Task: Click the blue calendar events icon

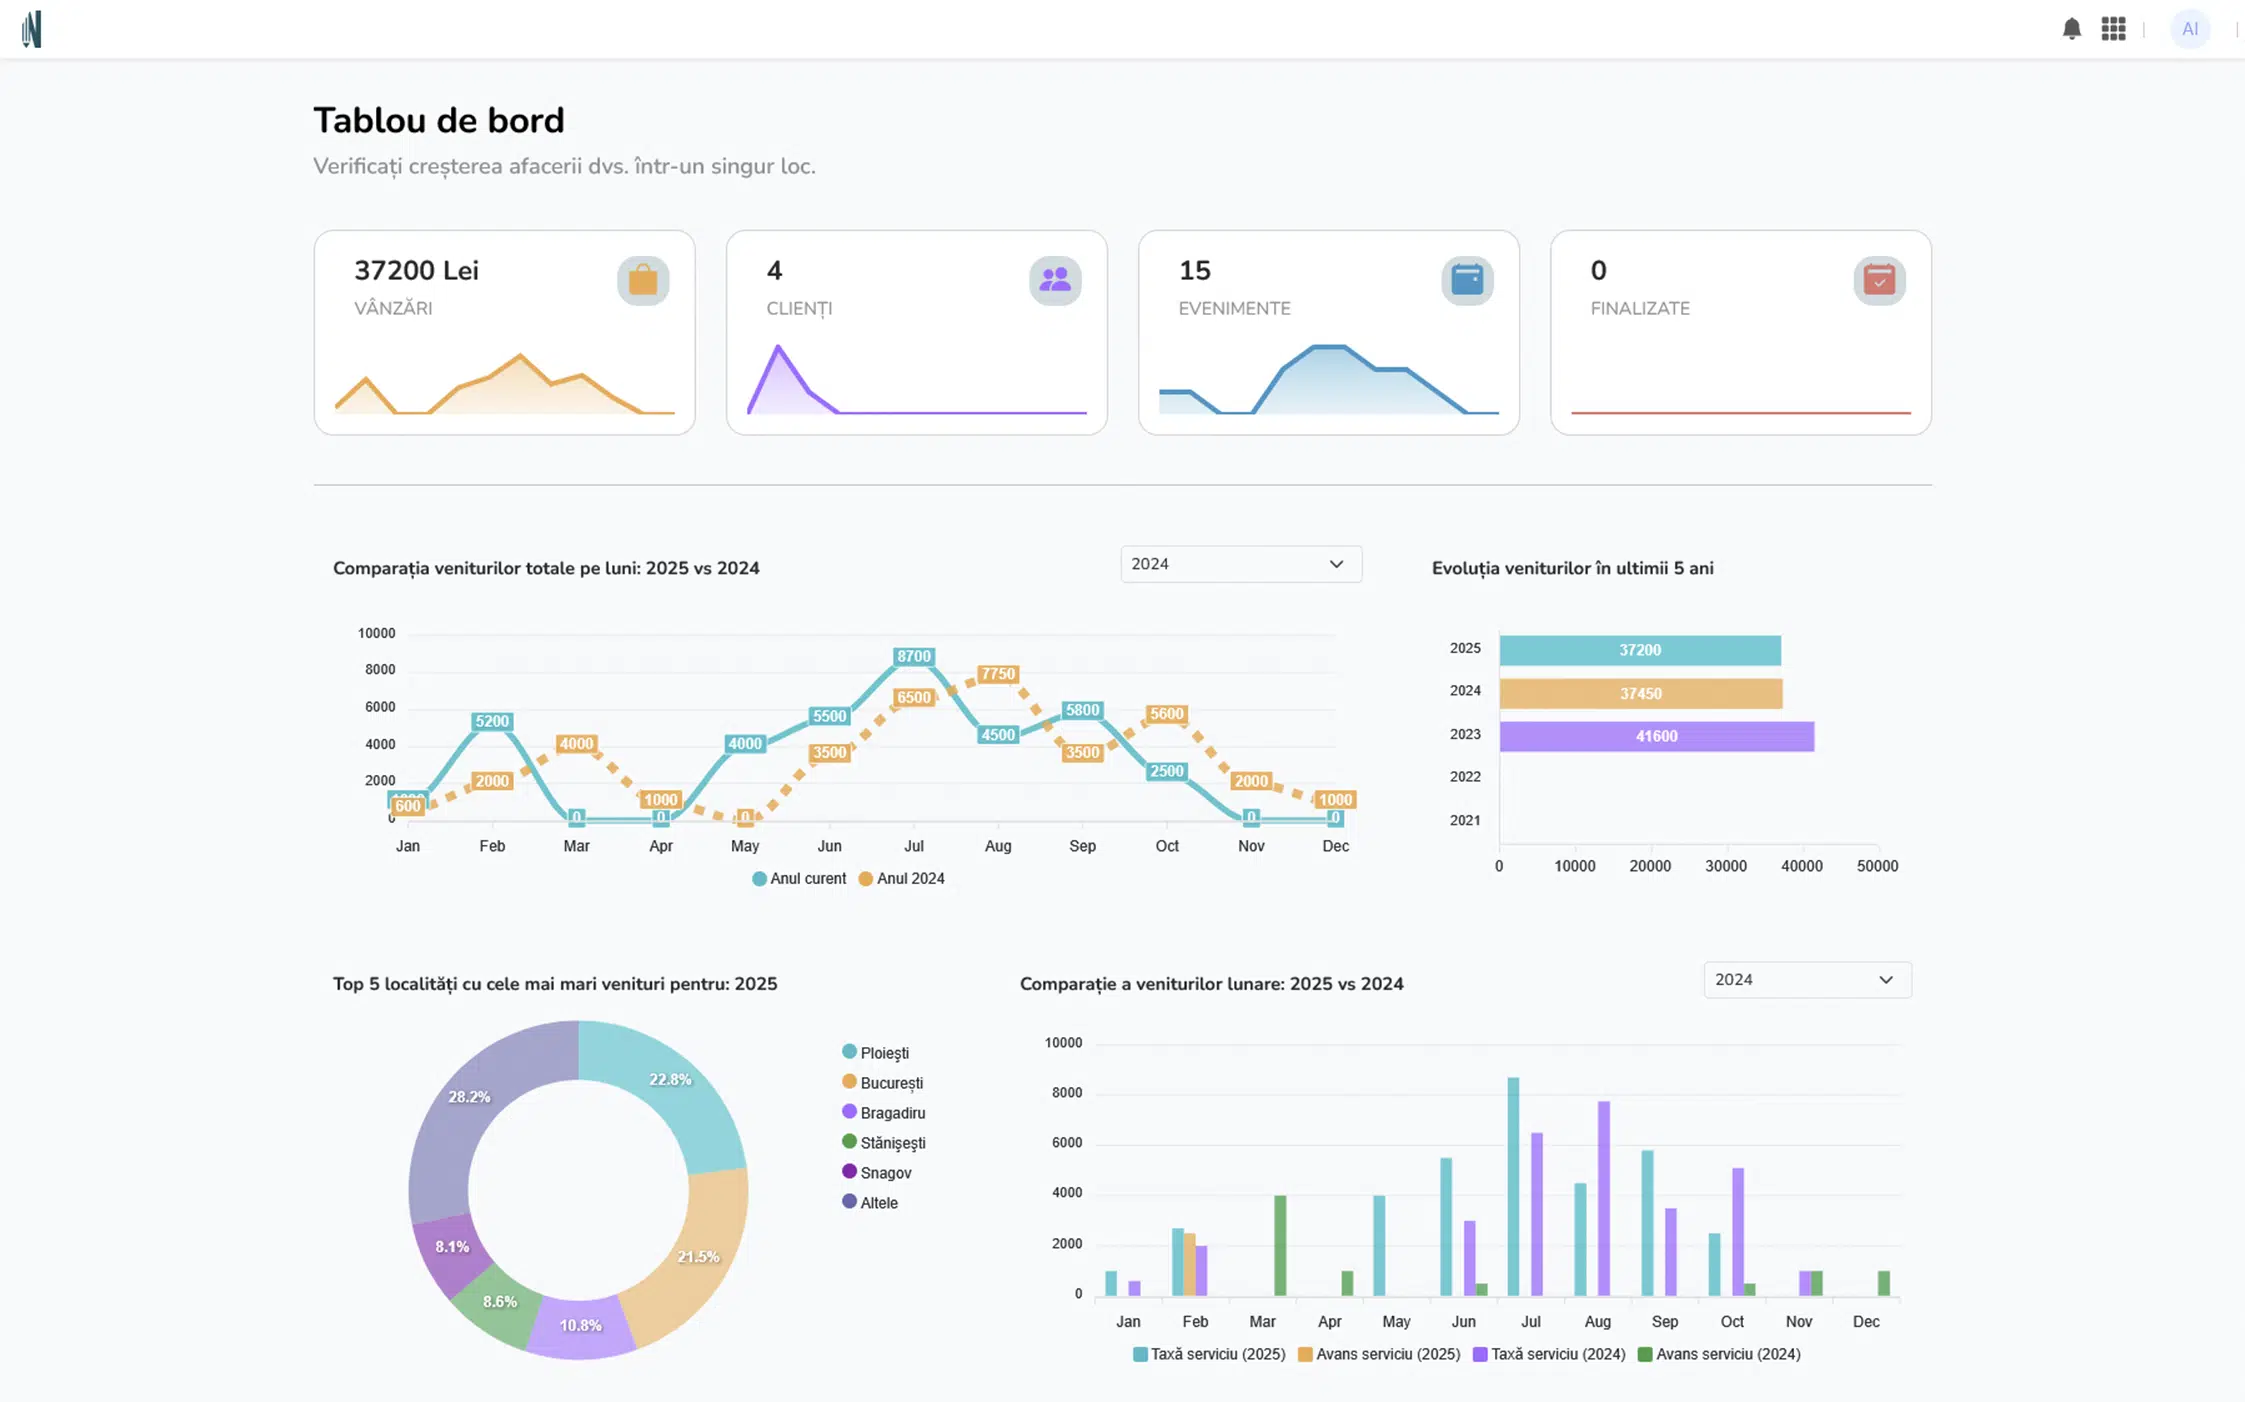Action: click(1467, 280)
